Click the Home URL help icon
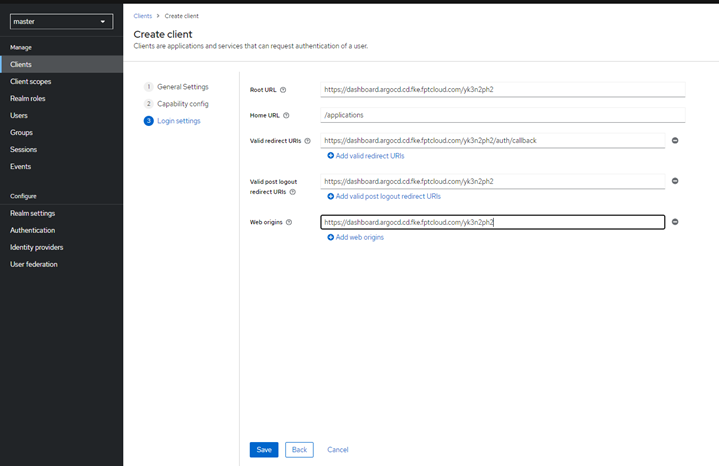The height and width of the screenshot is (466, 719). coord(286,115)
